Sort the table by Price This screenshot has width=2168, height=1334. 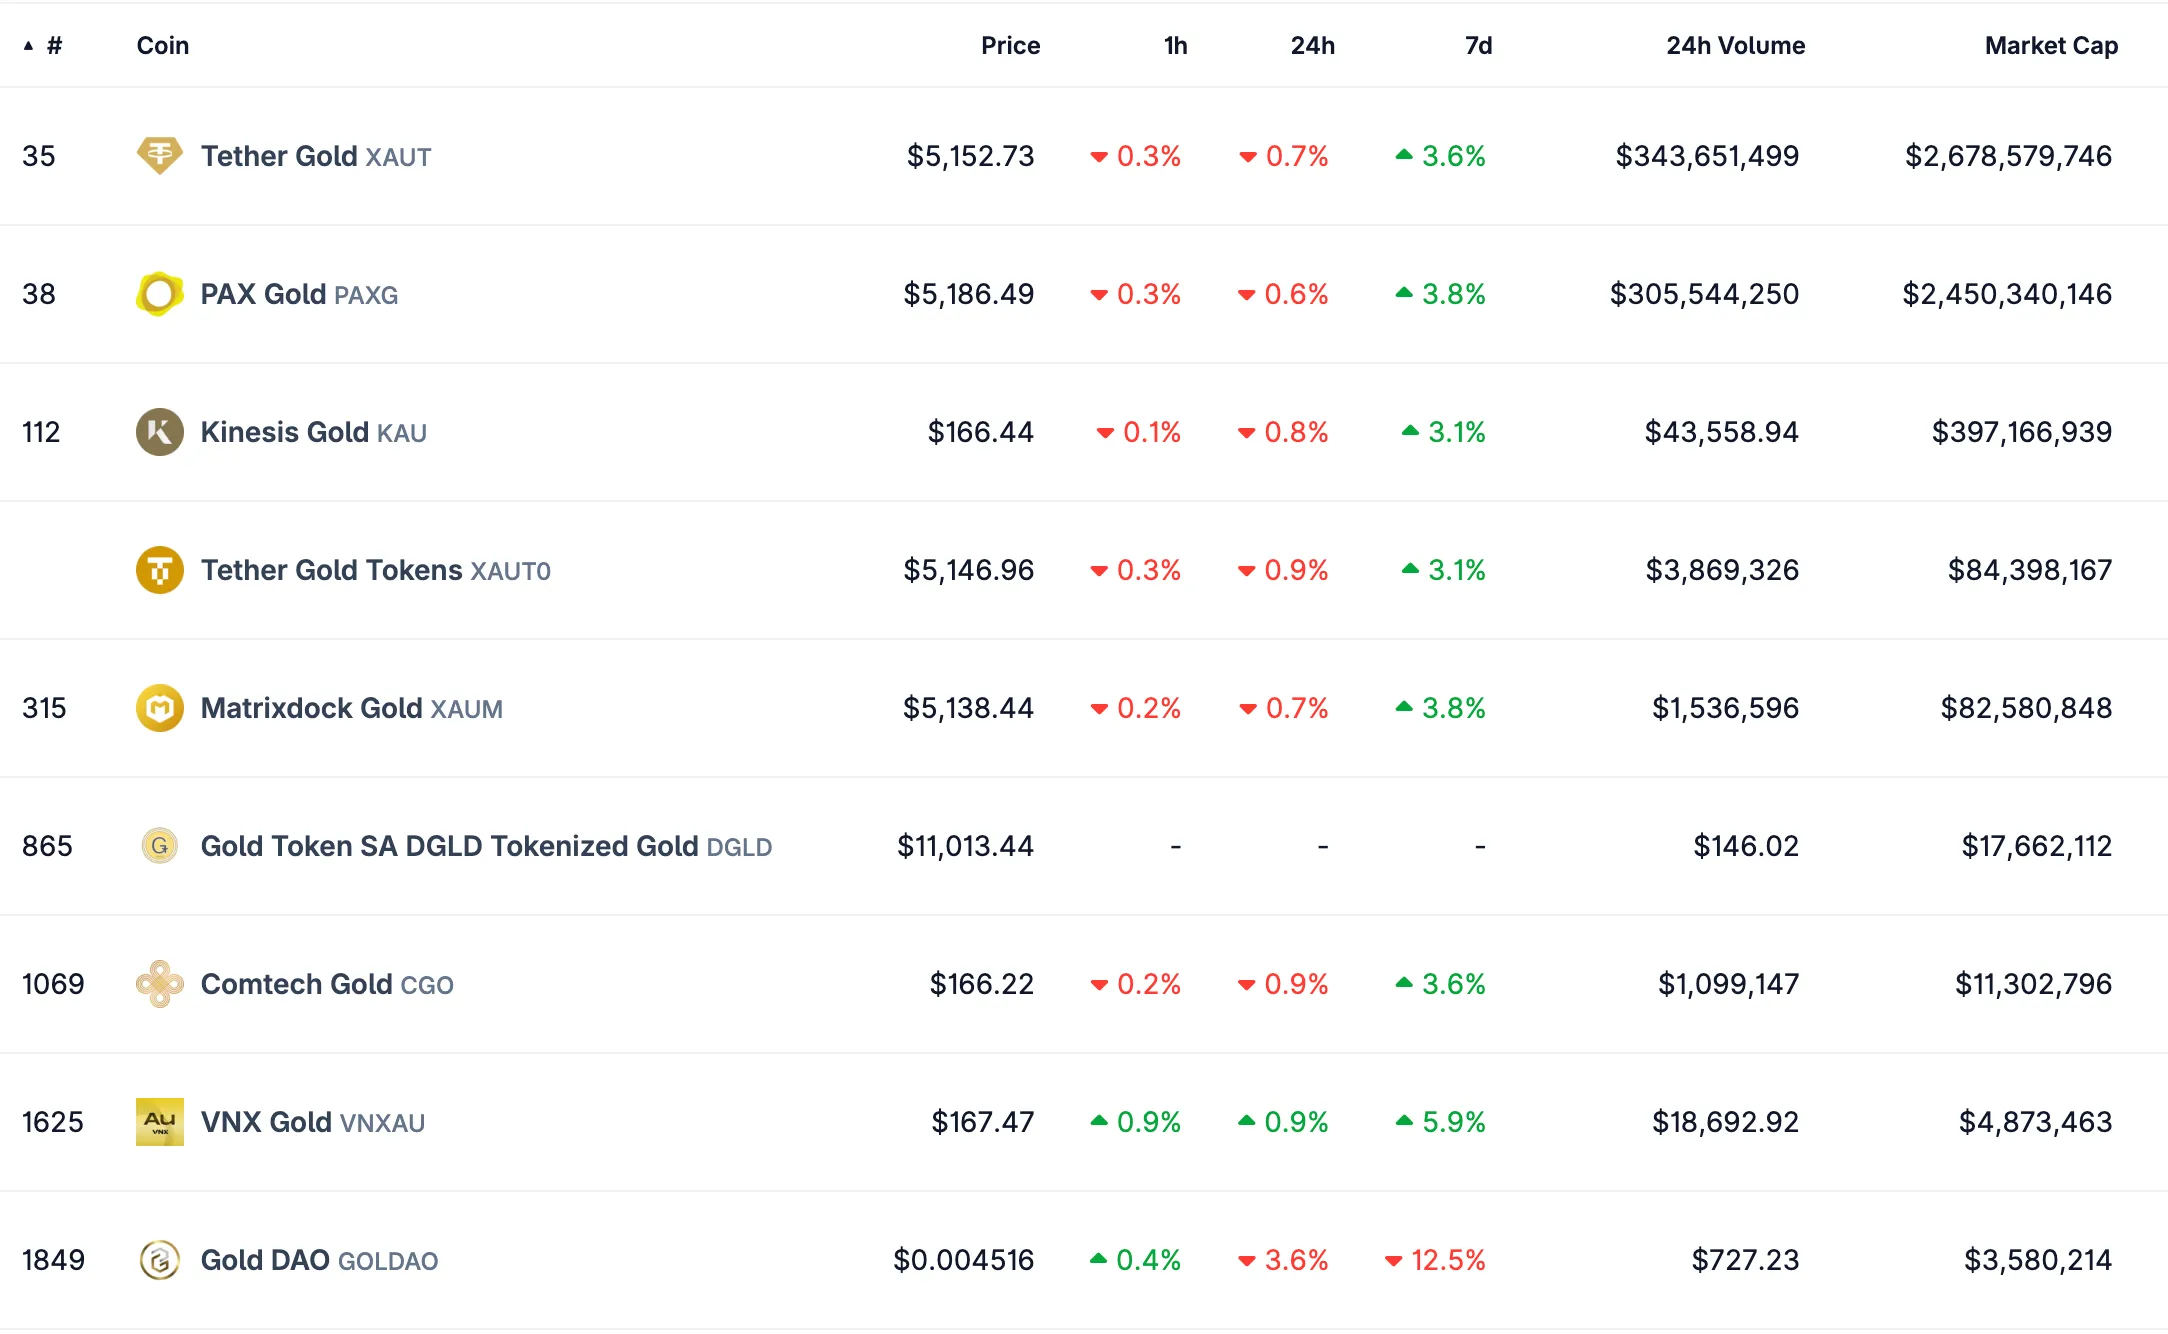[1010, 45]
